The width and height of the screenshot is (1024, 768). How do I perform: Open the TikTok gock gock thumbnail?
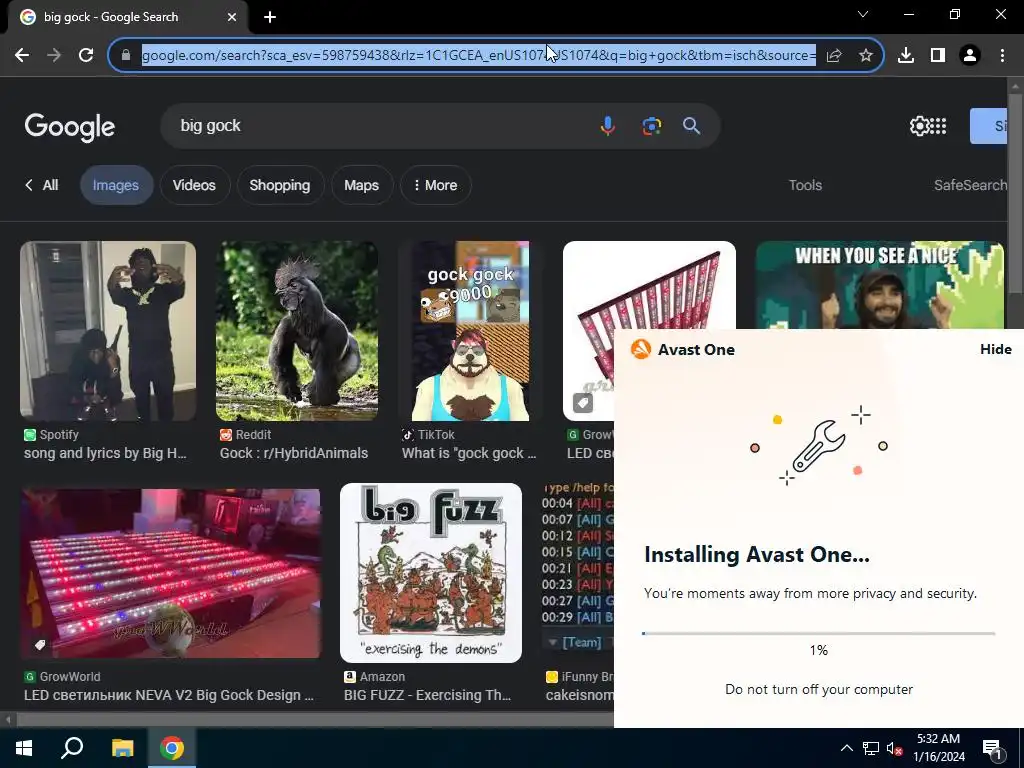(x=470, y=331)
